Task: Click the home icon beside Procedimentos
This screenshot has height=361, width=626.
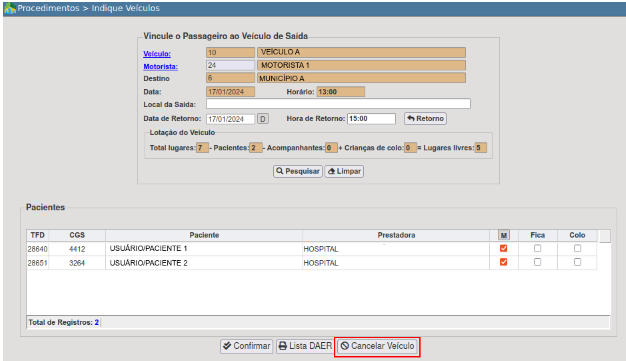Action: (10, 8)
